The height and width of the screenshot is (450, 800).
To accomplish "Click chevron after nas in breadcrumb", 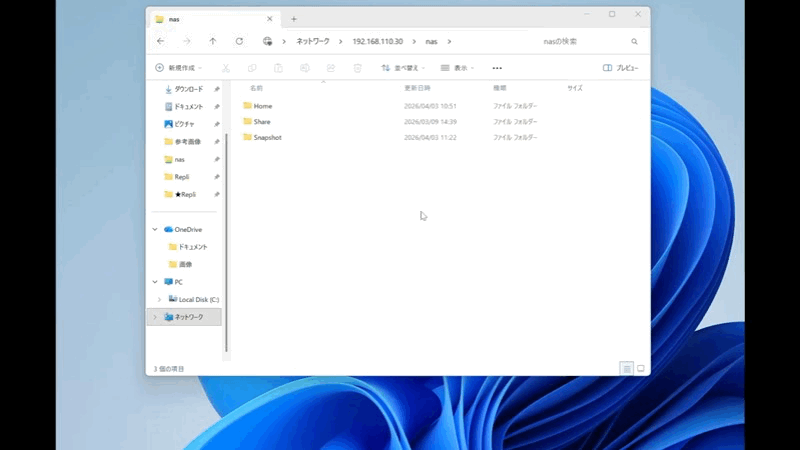I will 449,42.
